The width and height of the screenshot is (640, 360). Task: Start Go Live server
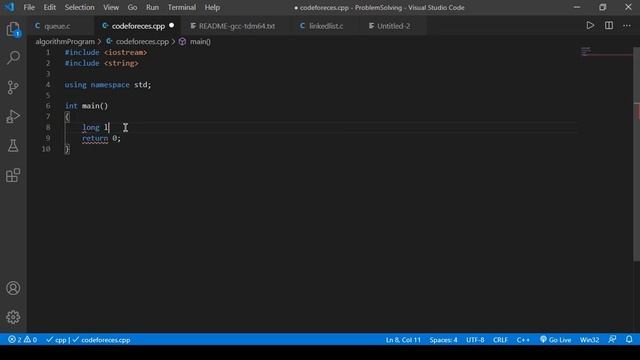556,340
